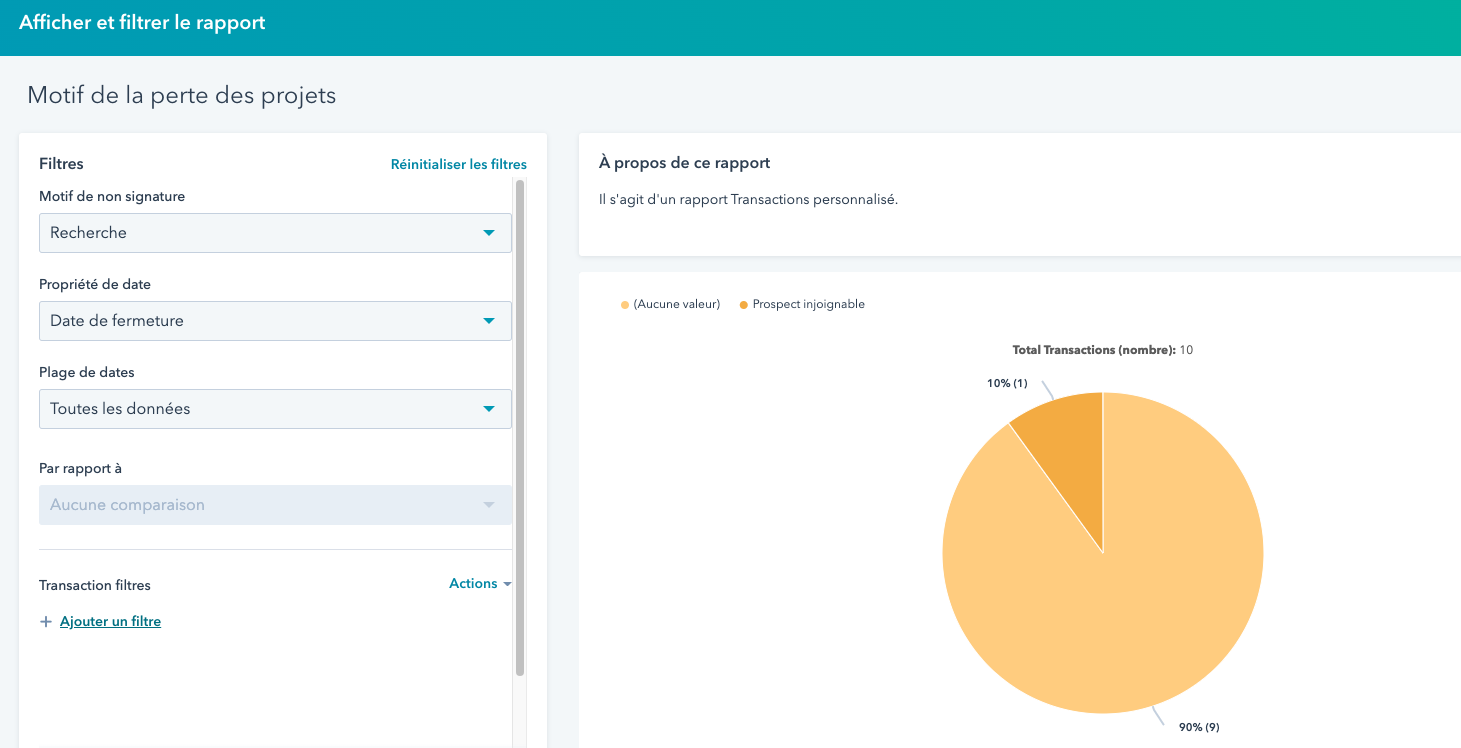
Task: Click the Réinitialiser les filtres link
Action: tap(458, 164)
